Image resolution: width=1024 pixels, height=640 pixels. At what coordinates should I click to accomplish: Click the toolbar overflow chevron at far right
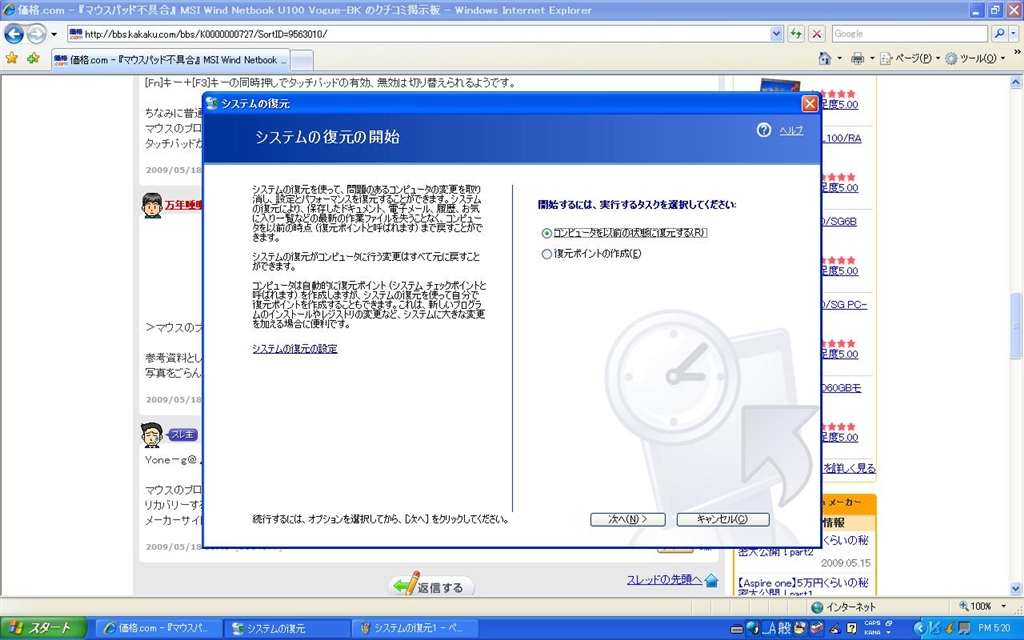tap(1017, 52)
